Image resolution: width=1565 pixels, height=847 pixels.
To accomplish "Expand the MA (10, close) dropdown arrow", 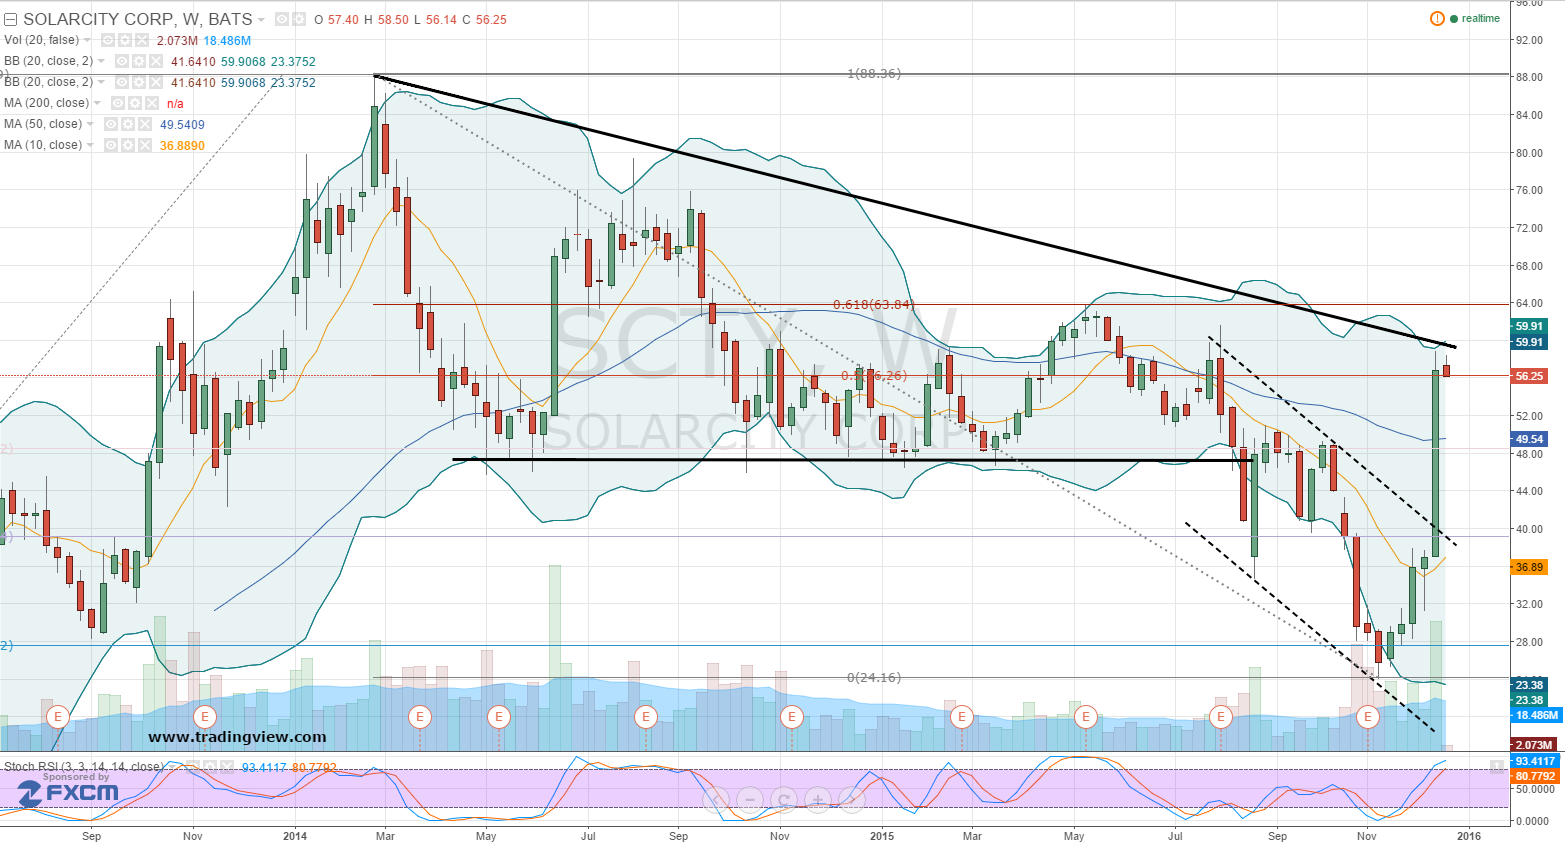I will (x=91, y=146).
